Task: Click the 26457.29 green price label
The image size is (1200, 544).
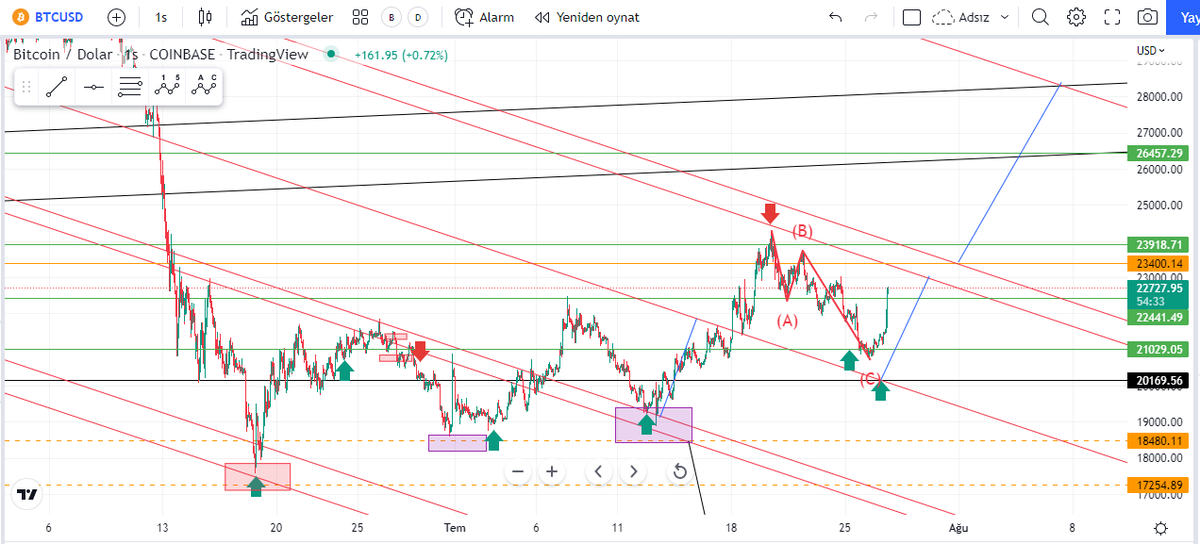Action: [x=1160, y=153]
